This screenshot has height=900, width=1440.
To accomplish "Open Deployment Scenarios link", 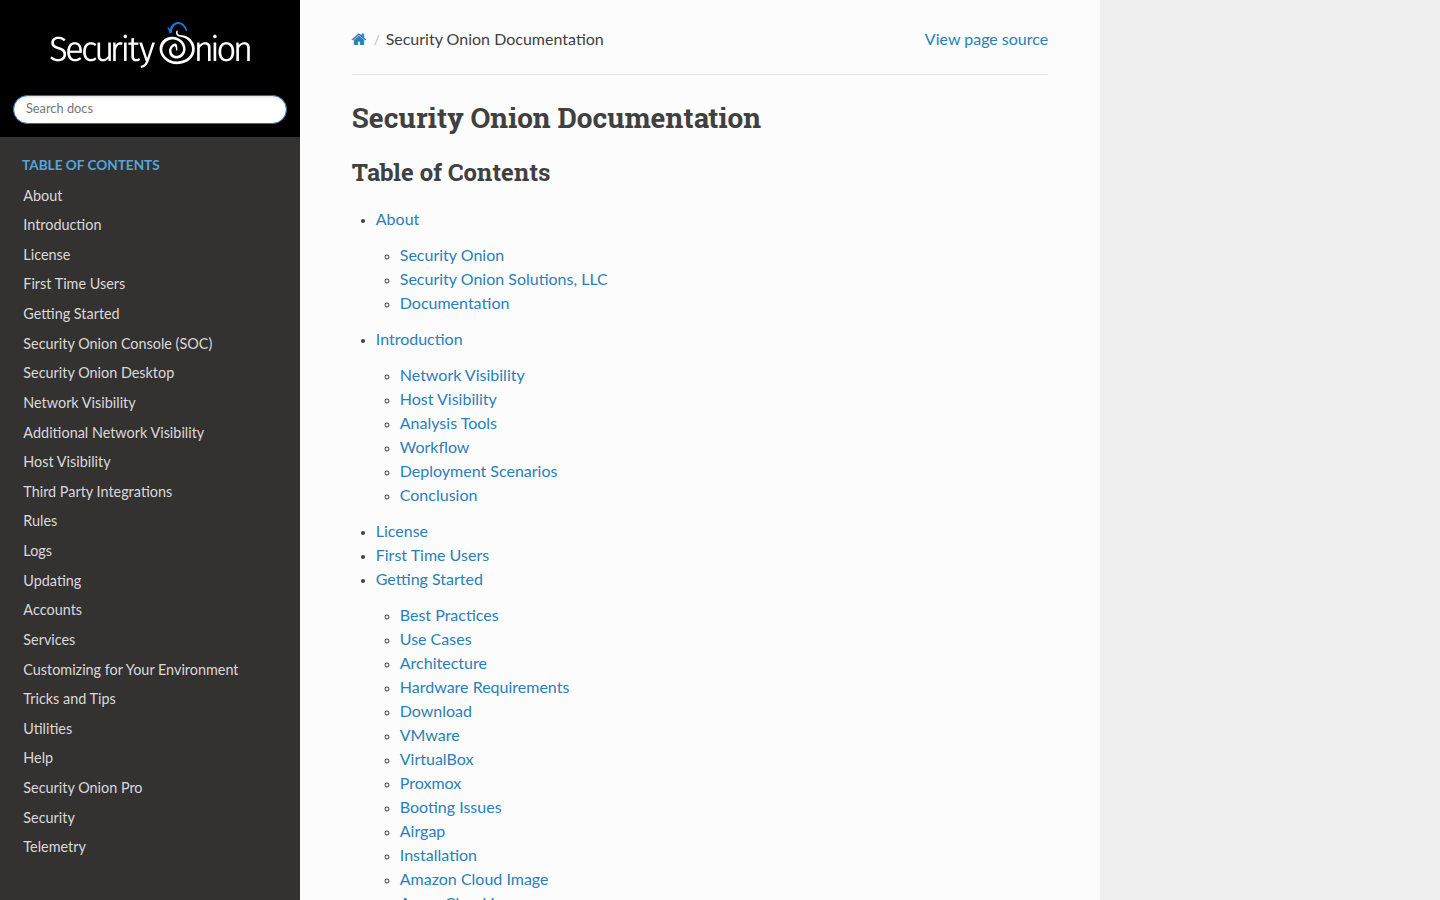I will [479, 472].
